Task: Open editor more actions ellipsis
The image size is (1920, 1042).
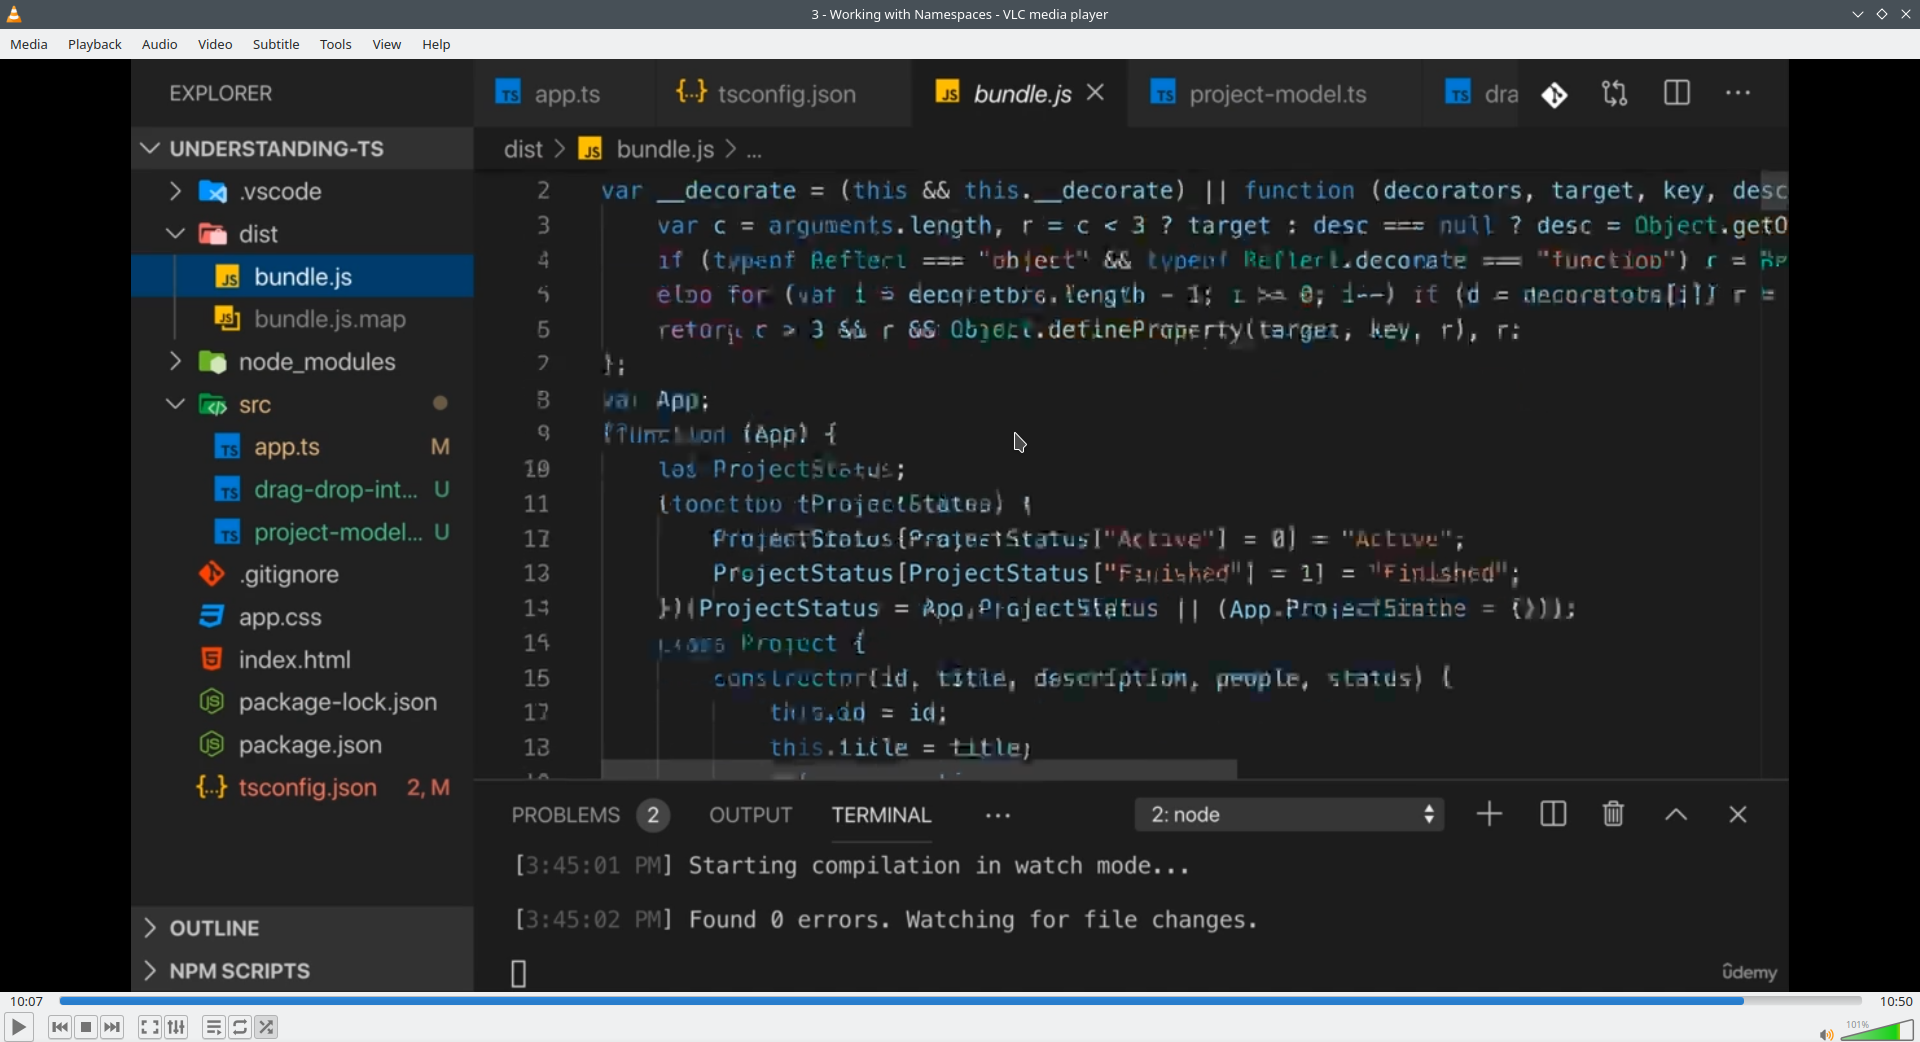Action: (x=1739, y=93)
